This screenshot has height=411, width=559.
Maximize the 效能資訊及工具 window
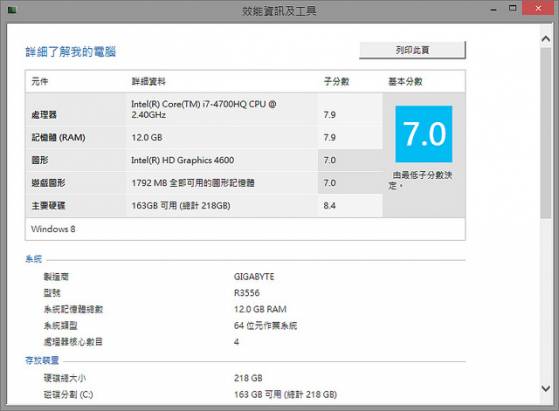coord(513,8)
